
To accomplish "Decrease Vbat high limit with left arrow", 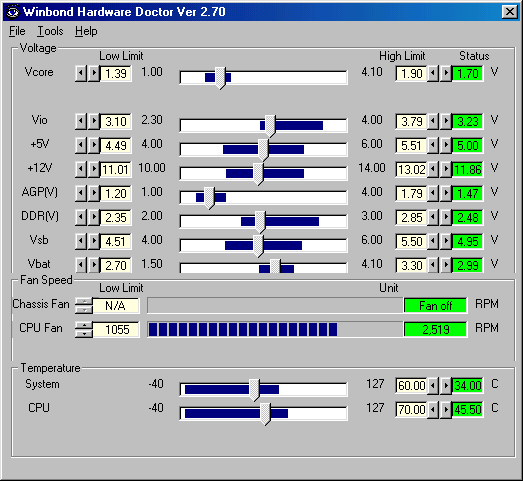I will tap(433, 266).
